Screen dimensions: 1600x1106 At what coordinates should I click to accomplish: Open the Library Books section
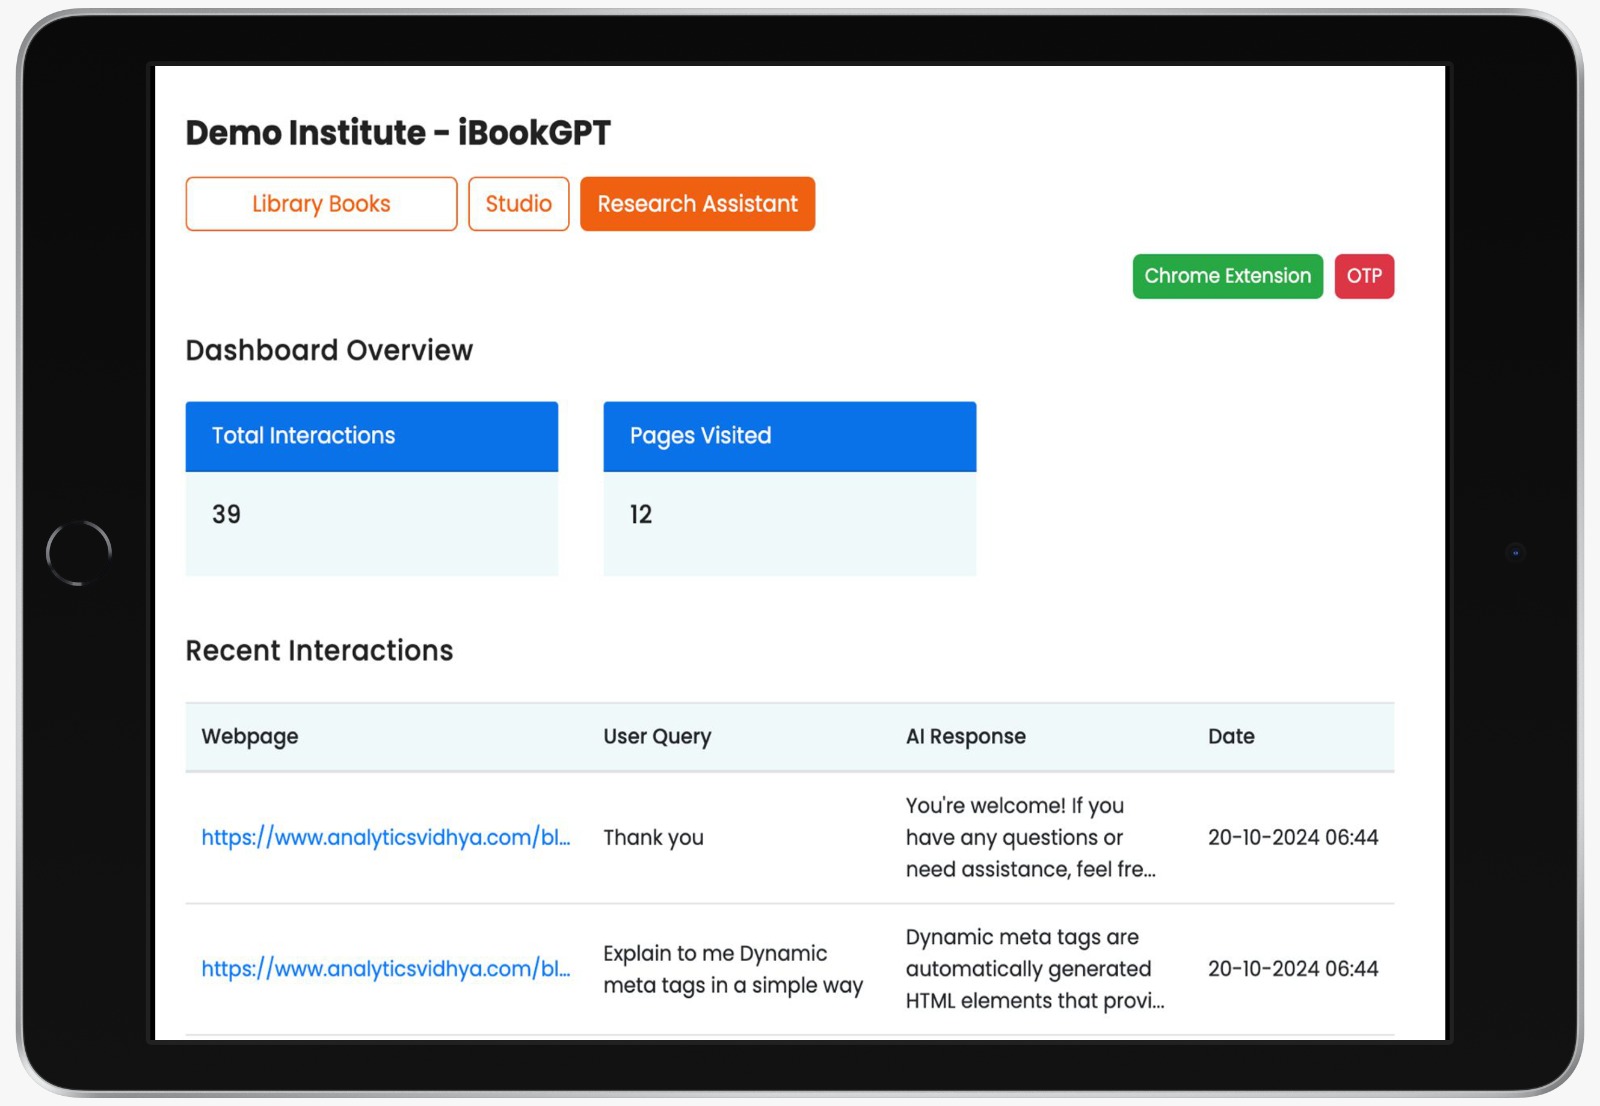(x=320, y=204)
